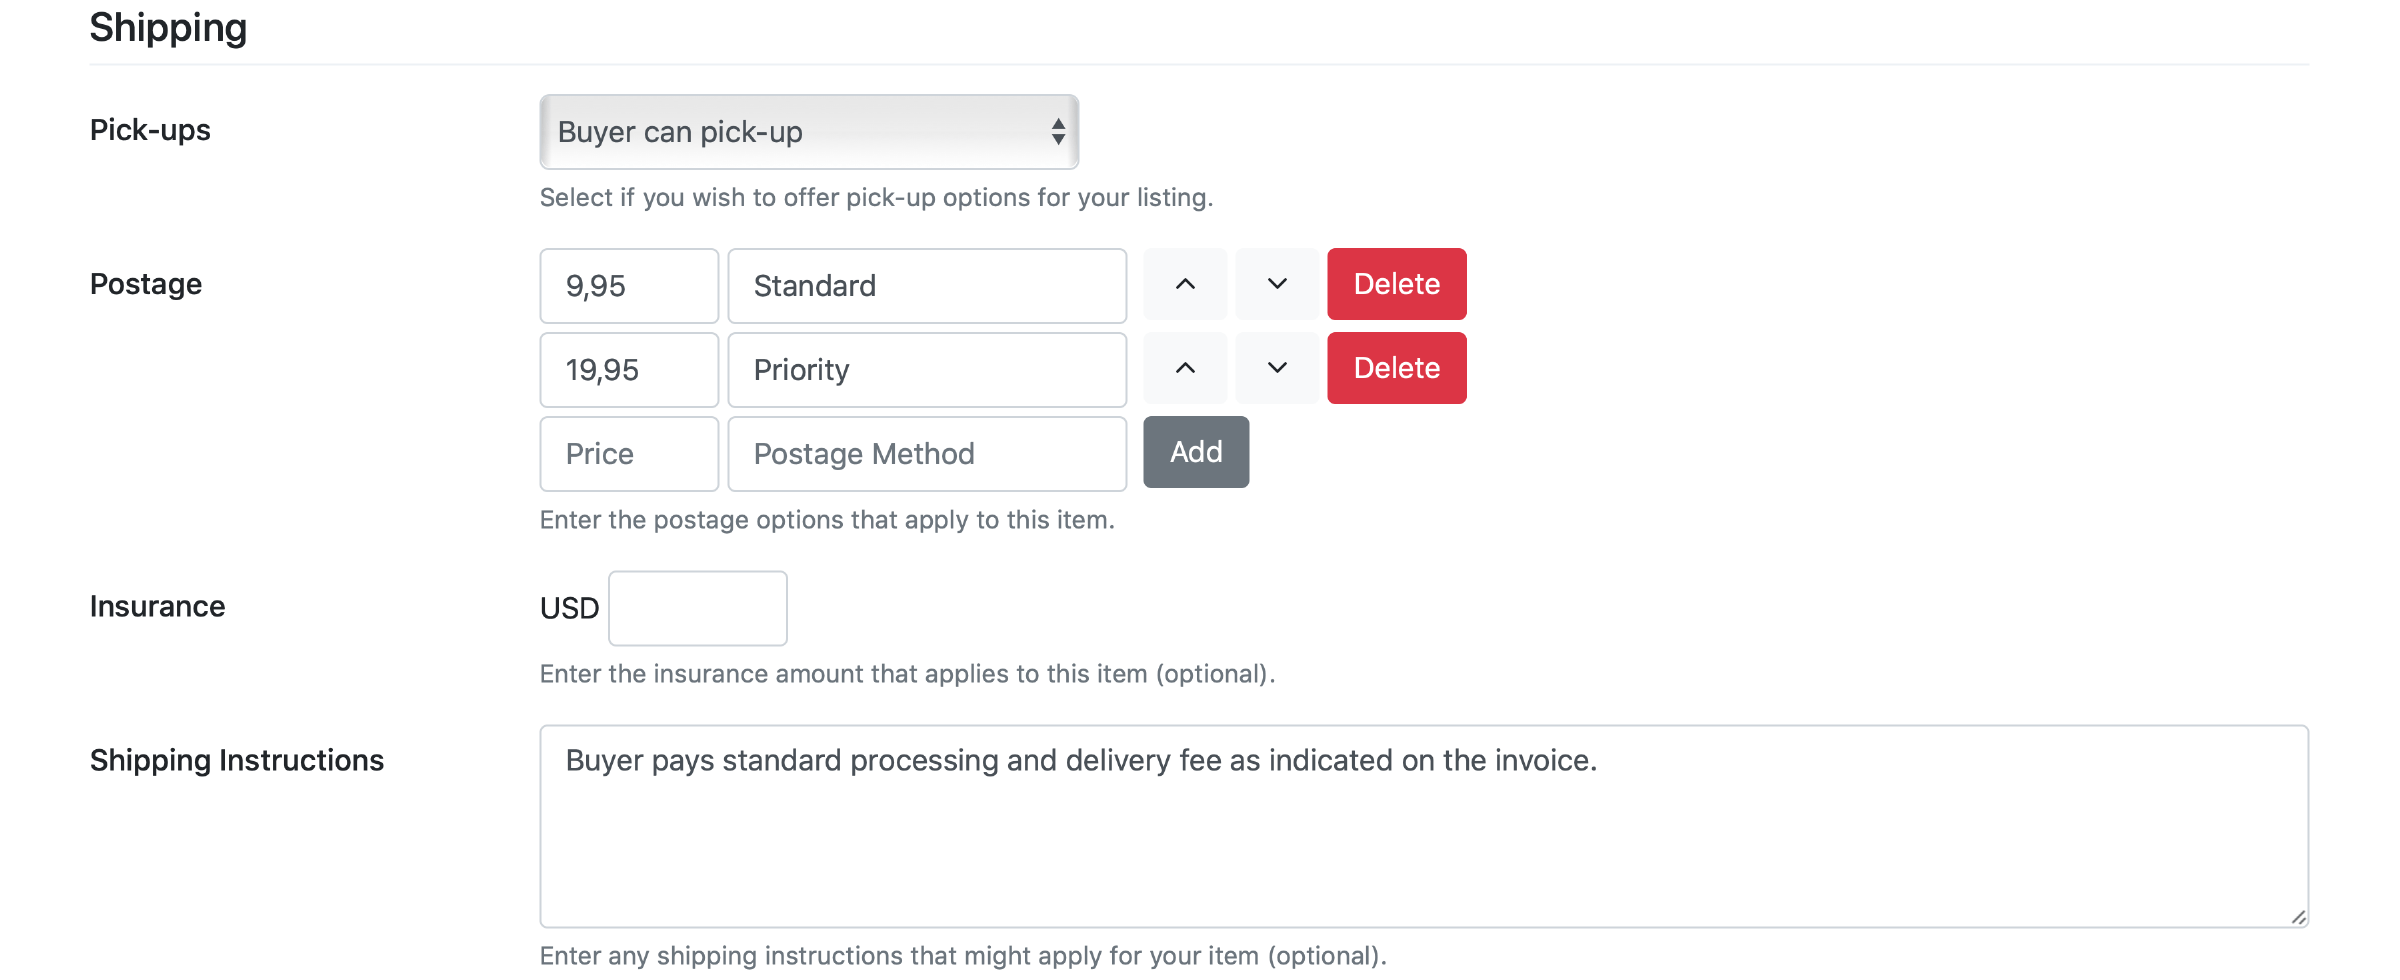Viewport: 2400px width, 980px height.
Task: Select the Shipping Instructions label
Action: pos(237,760)
